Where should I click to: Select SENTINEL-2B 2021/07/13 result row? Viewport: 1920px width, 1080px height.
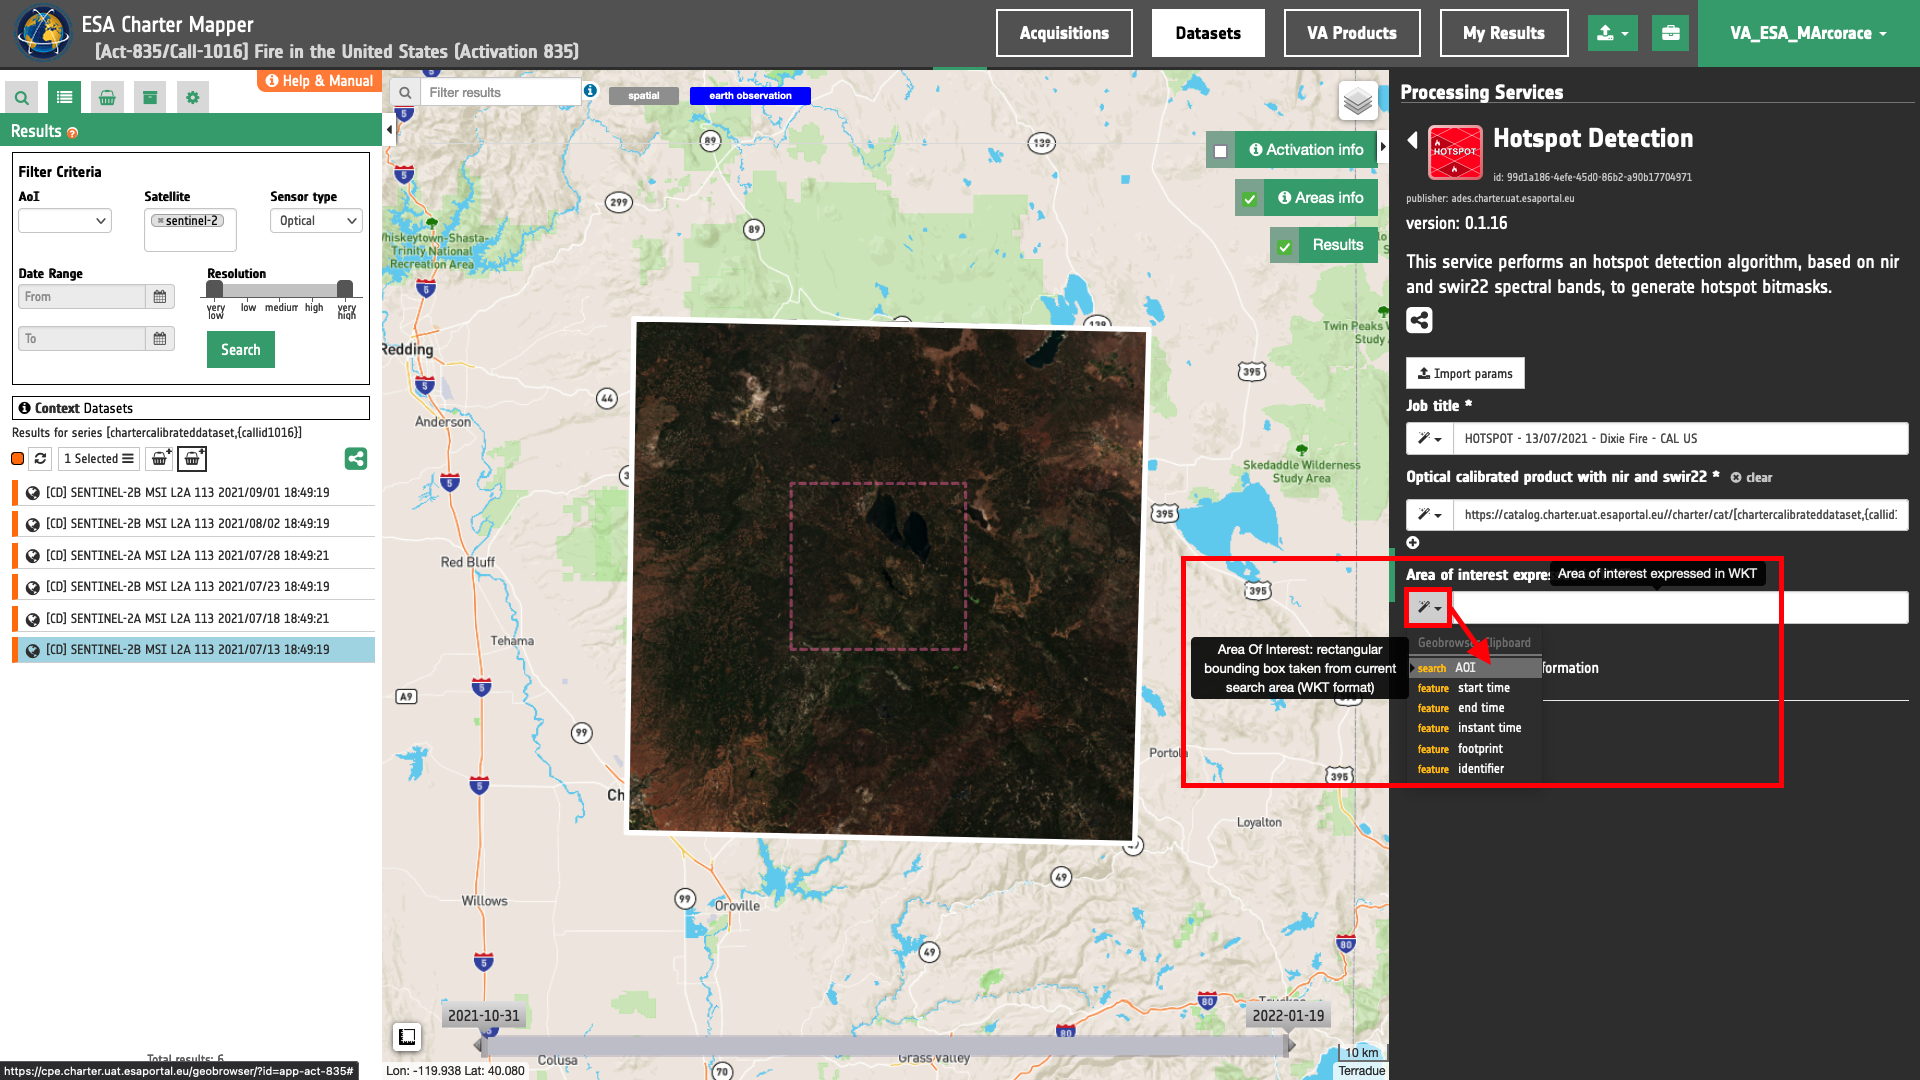pyautogui.click(x=194, y=650)
